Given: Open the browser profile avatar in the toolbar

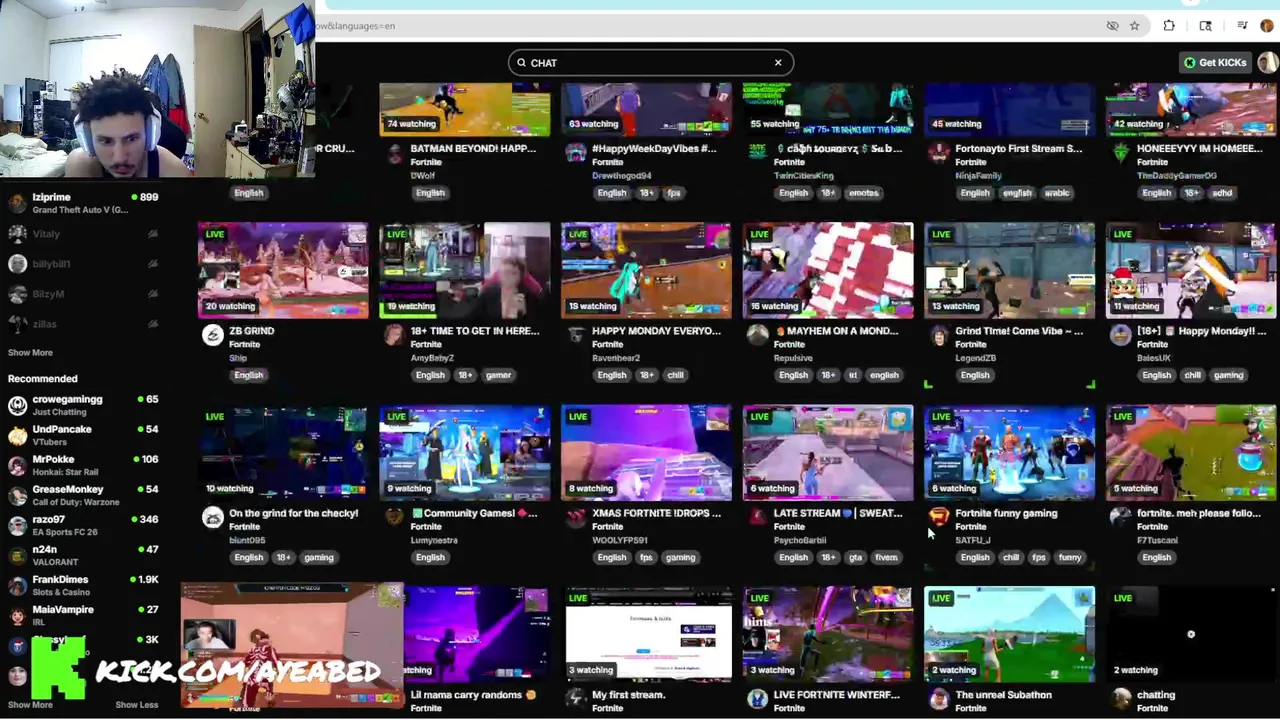Looking at the screenshot, I should 1267,26.
